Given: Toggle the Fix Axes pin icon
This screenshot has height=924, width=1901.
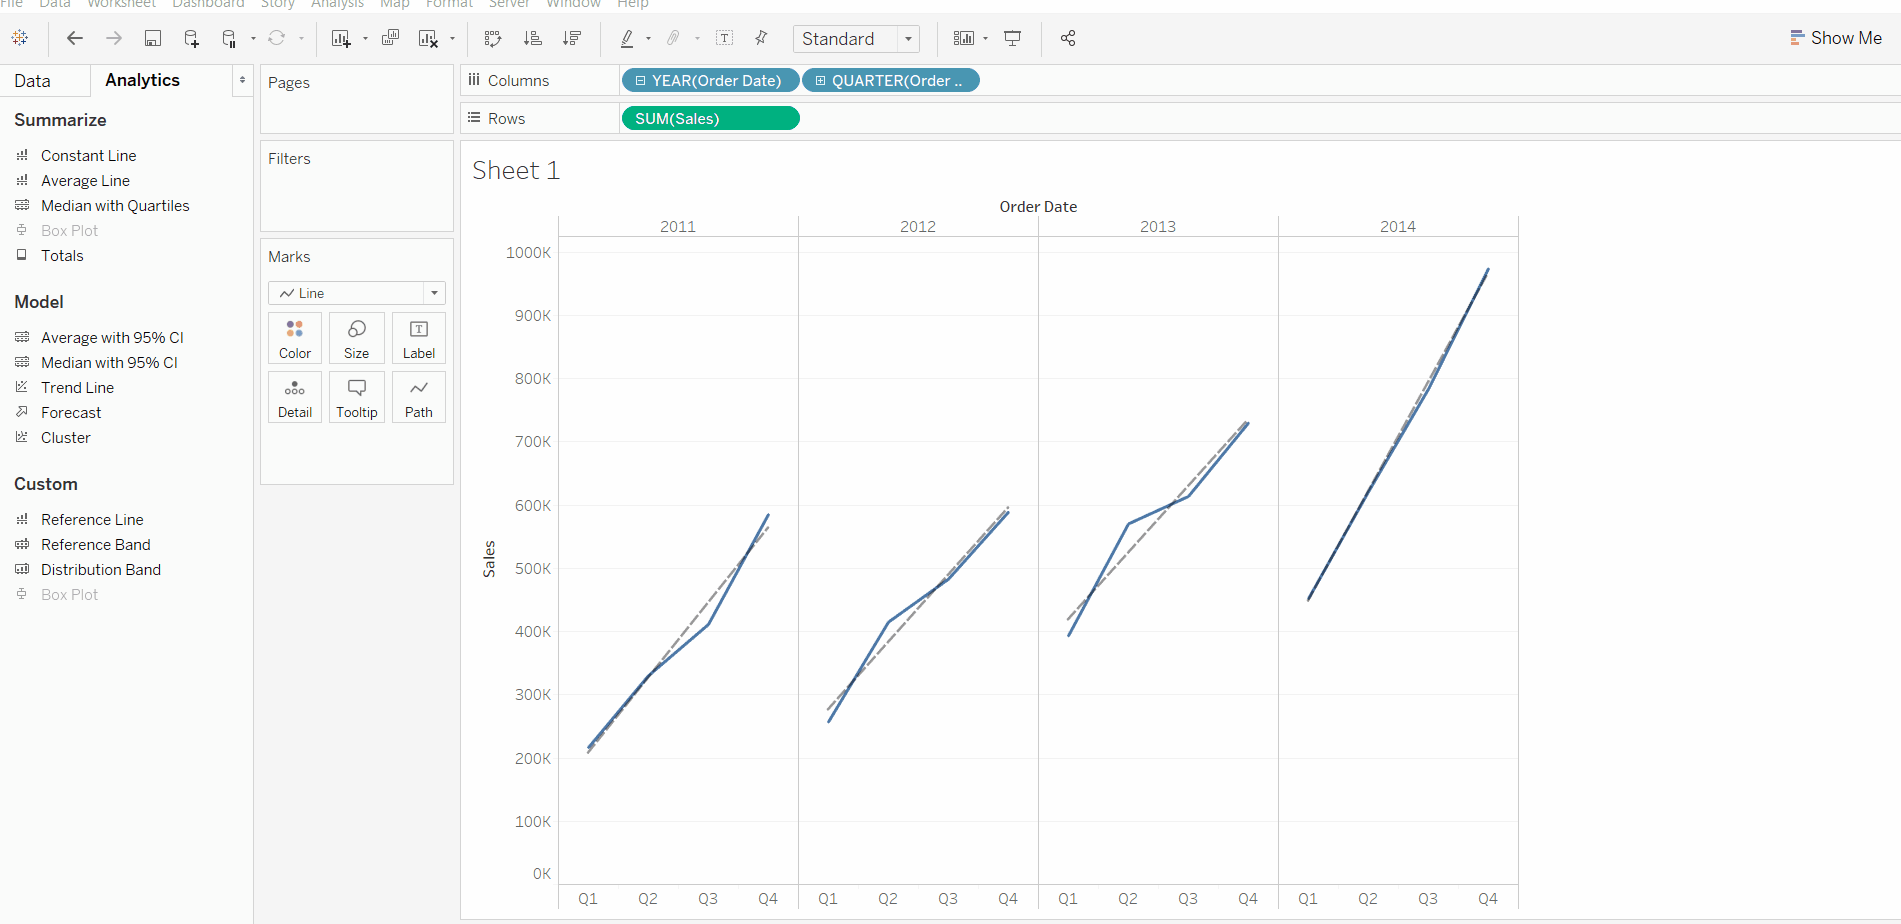Looking at the screenshot, I should (x=761, y=38).
